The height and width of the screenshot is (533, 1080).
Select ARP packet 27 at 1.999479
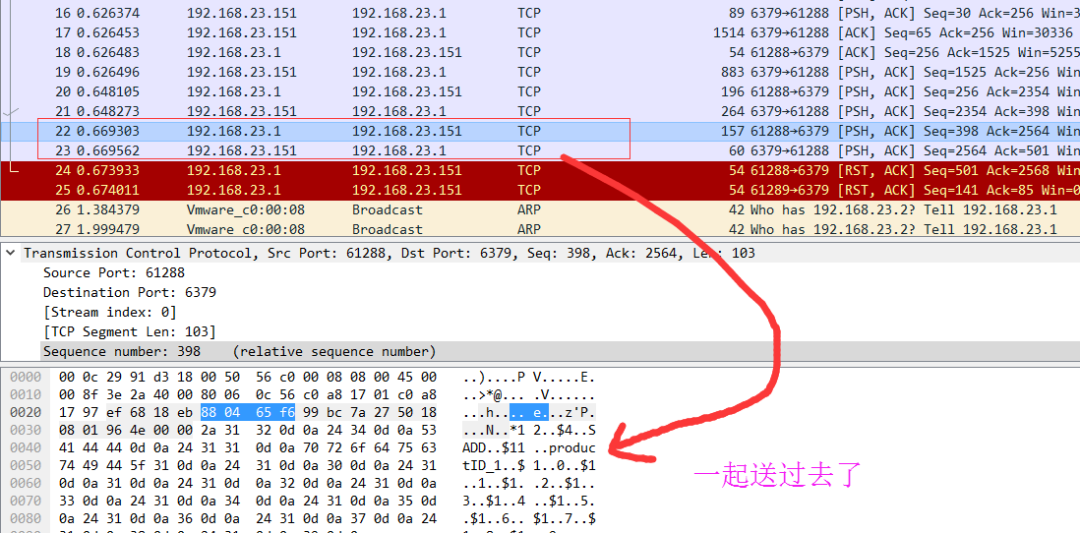[540, 229]
